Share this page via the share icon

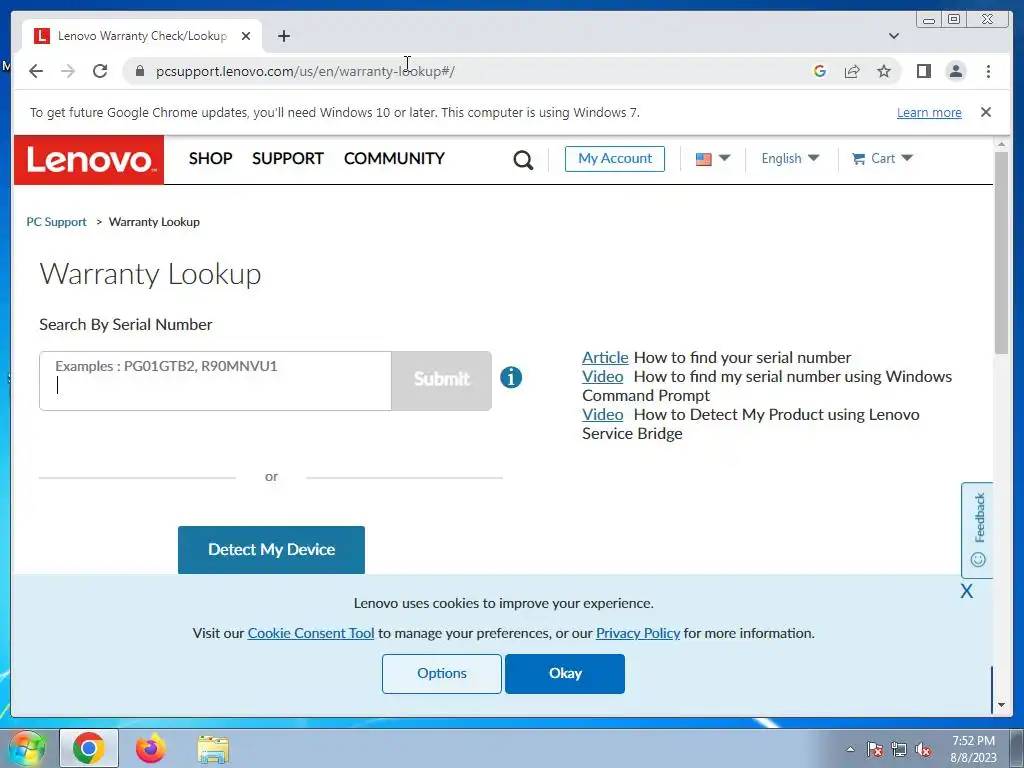point(852,71)
